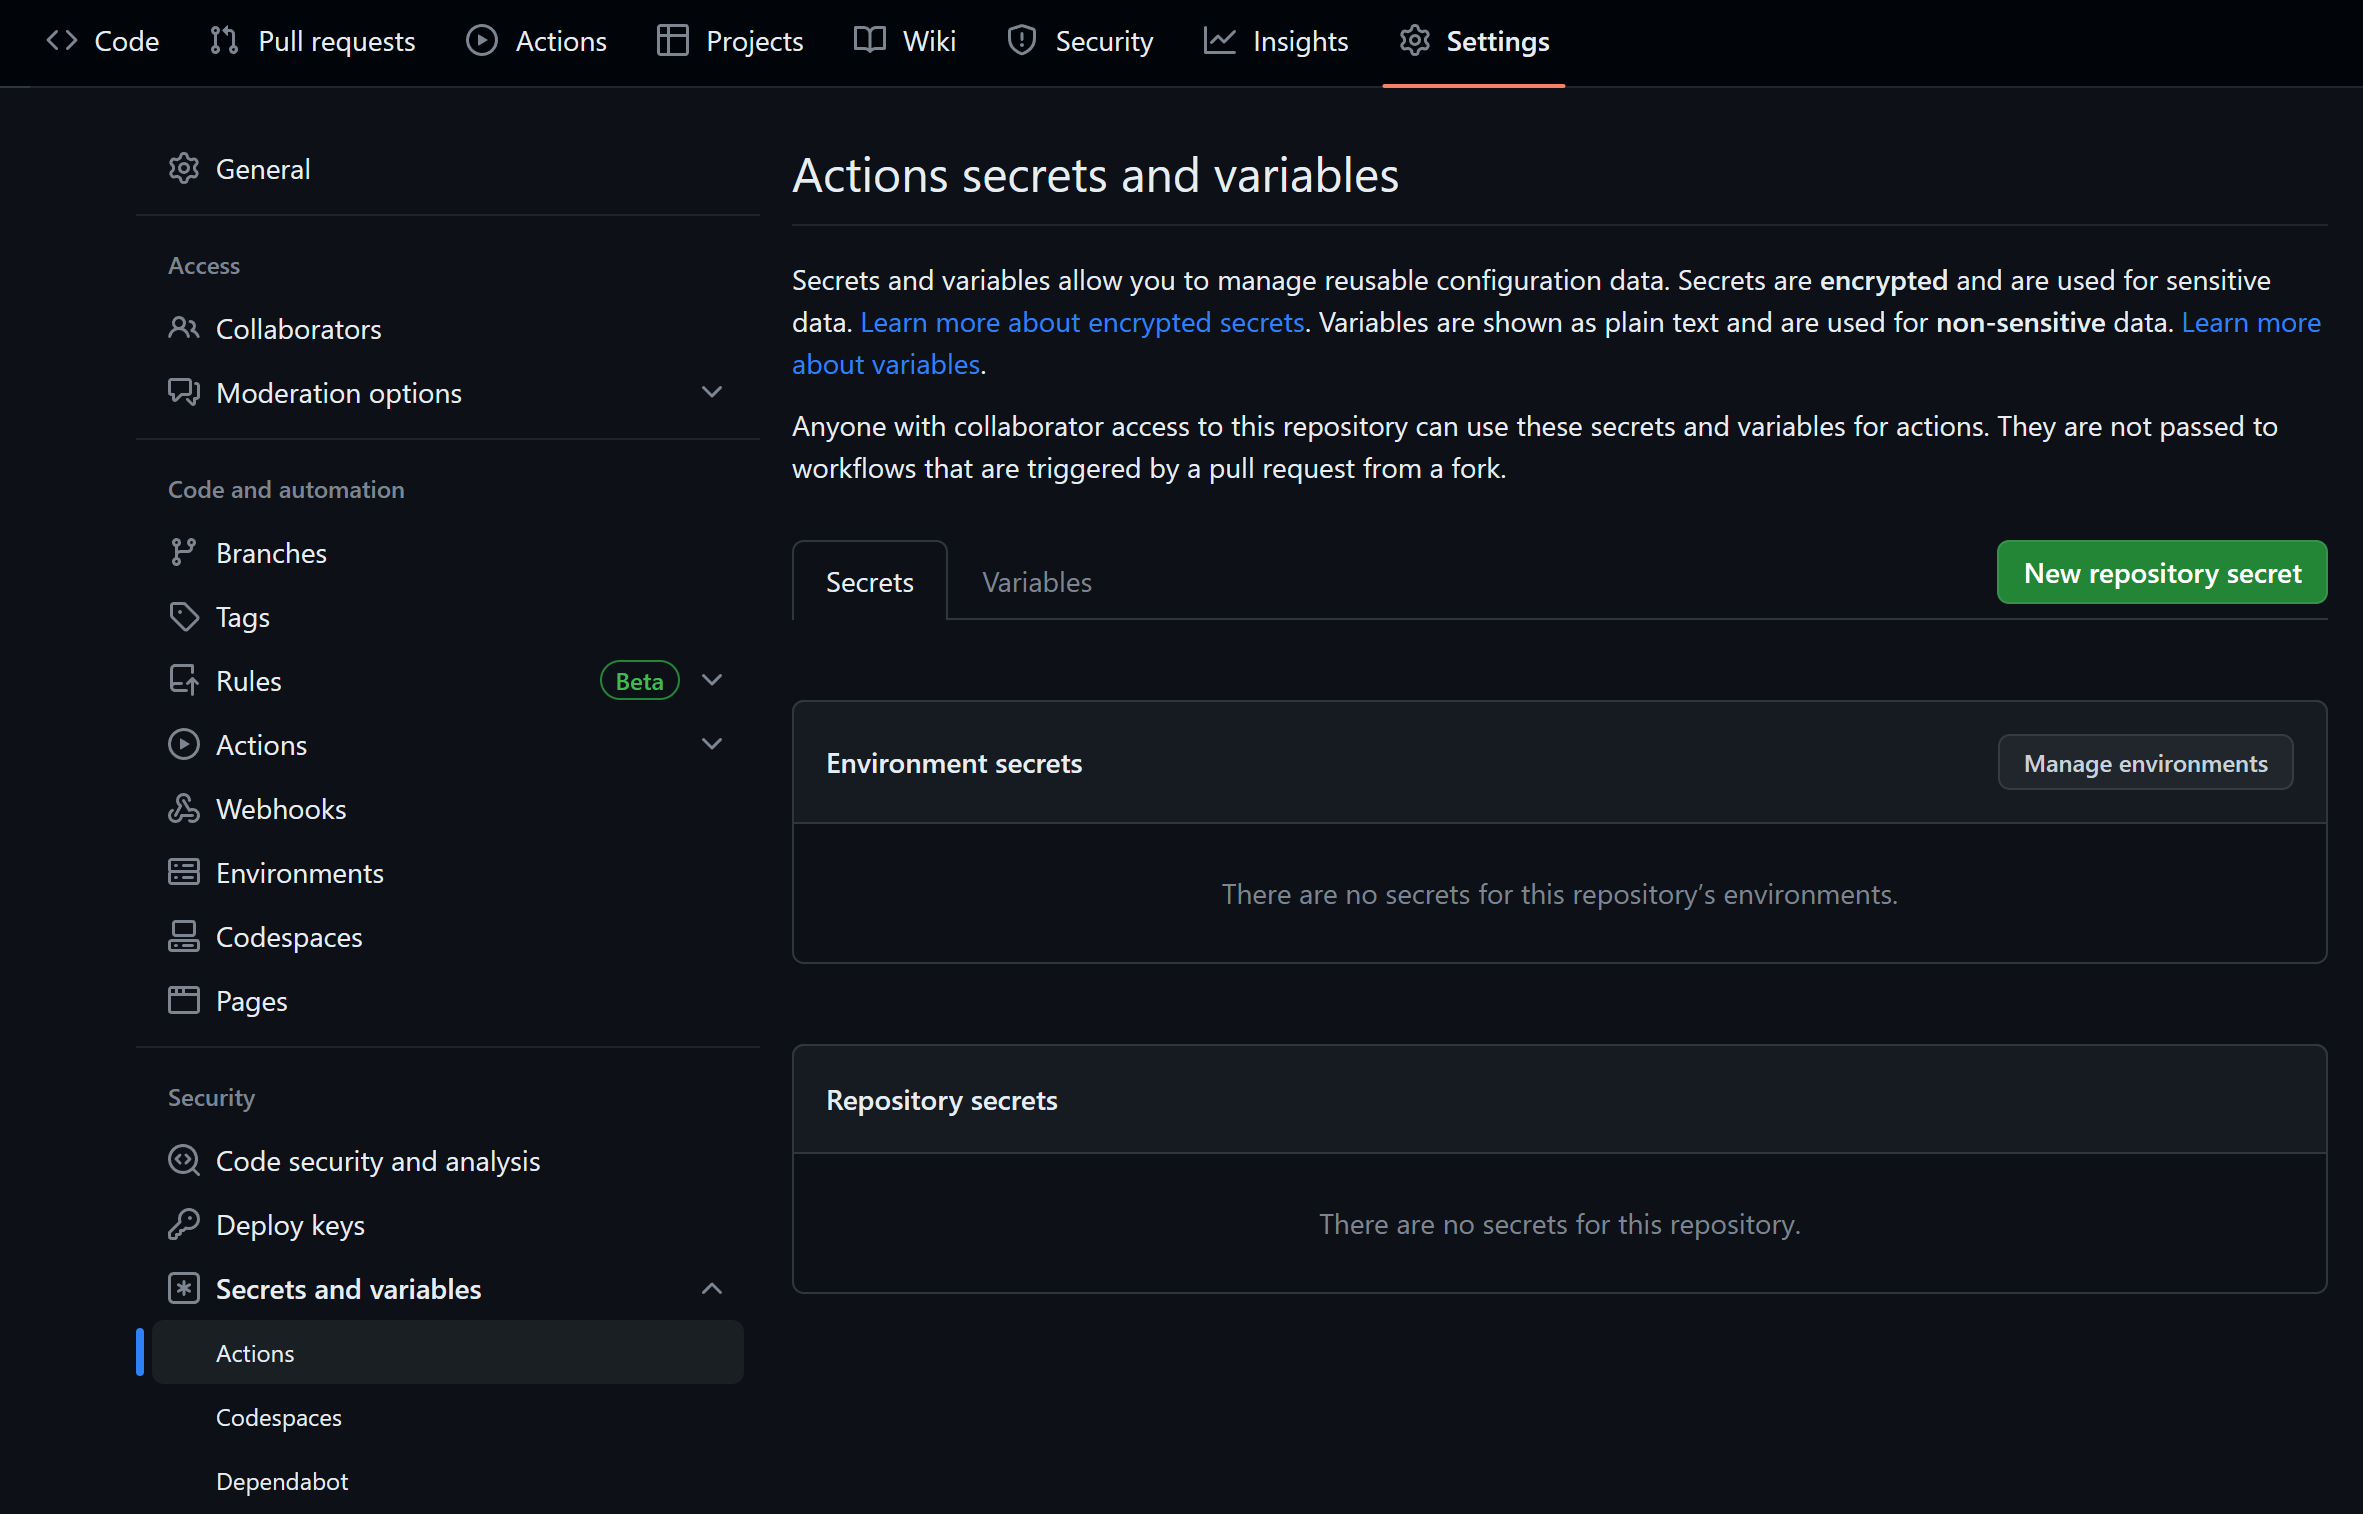Open the Insights repository tab
This screenshot has width=2363, height=1514.
pos(1276,41)
